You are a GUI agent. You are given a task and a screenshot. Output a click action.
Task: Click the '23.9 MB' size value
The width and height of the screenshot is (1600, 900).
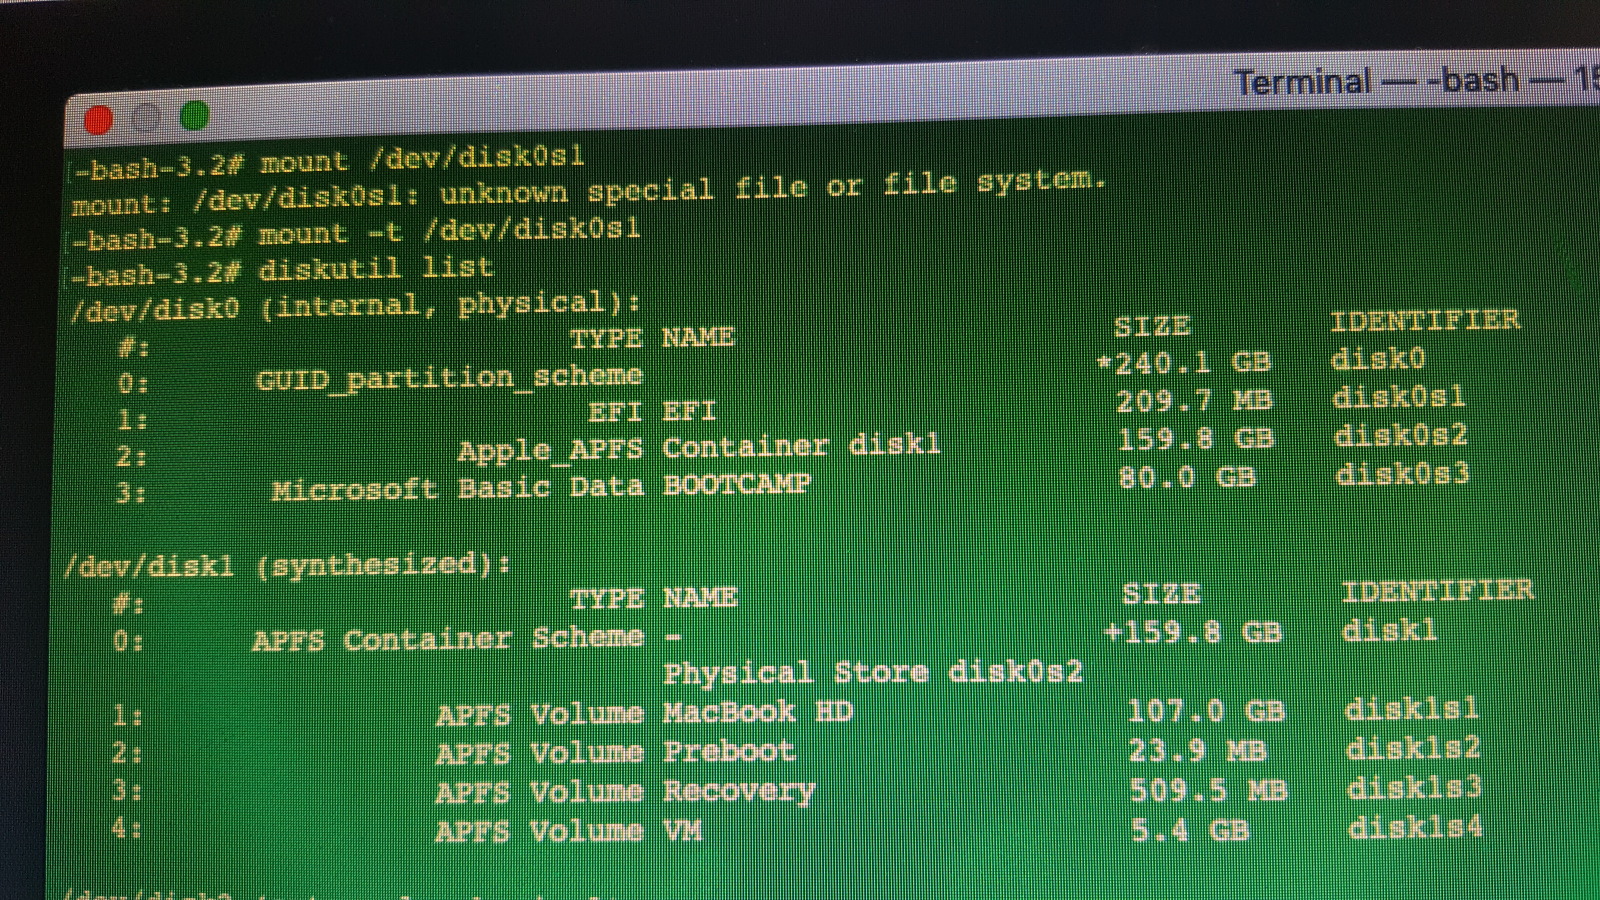tap(1198, 750)
